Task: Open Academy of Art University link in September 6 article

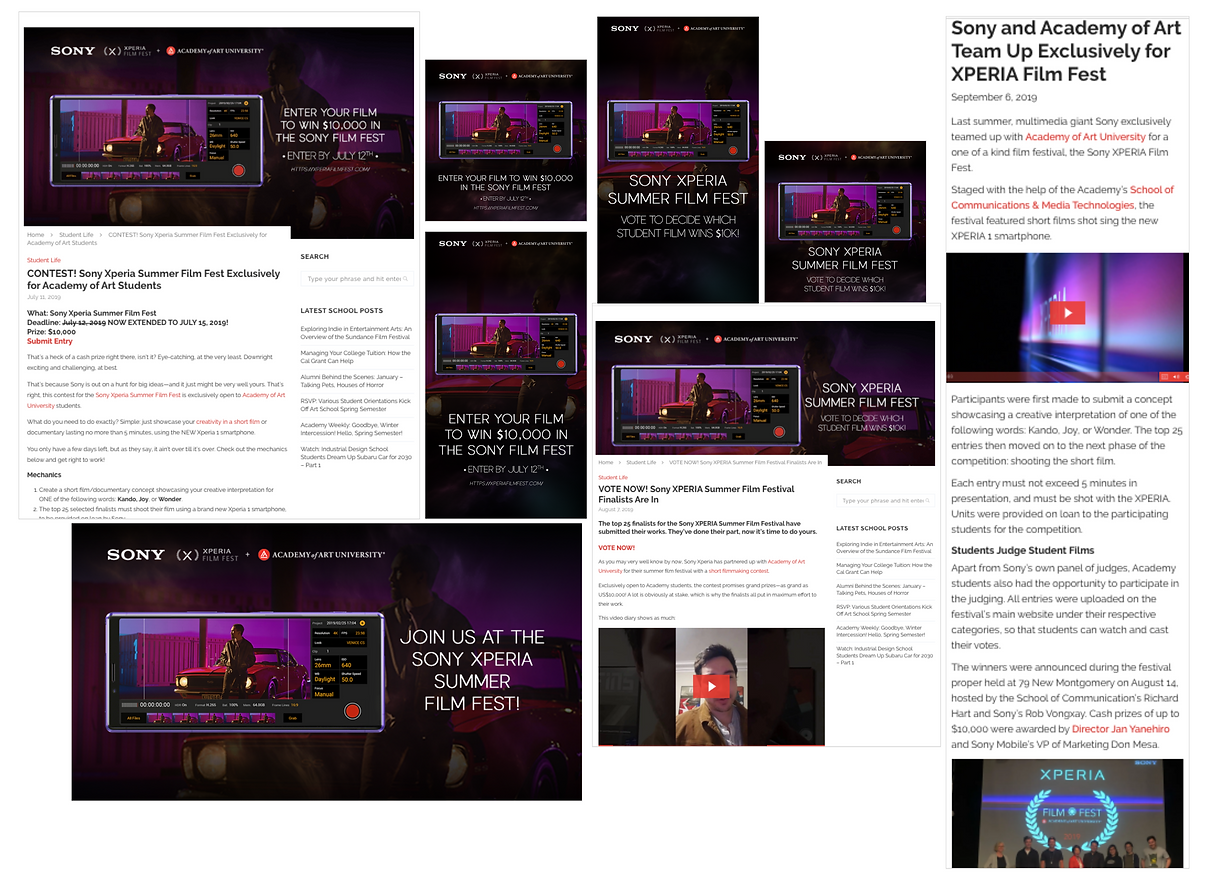Action: [x=1085, y=137]
